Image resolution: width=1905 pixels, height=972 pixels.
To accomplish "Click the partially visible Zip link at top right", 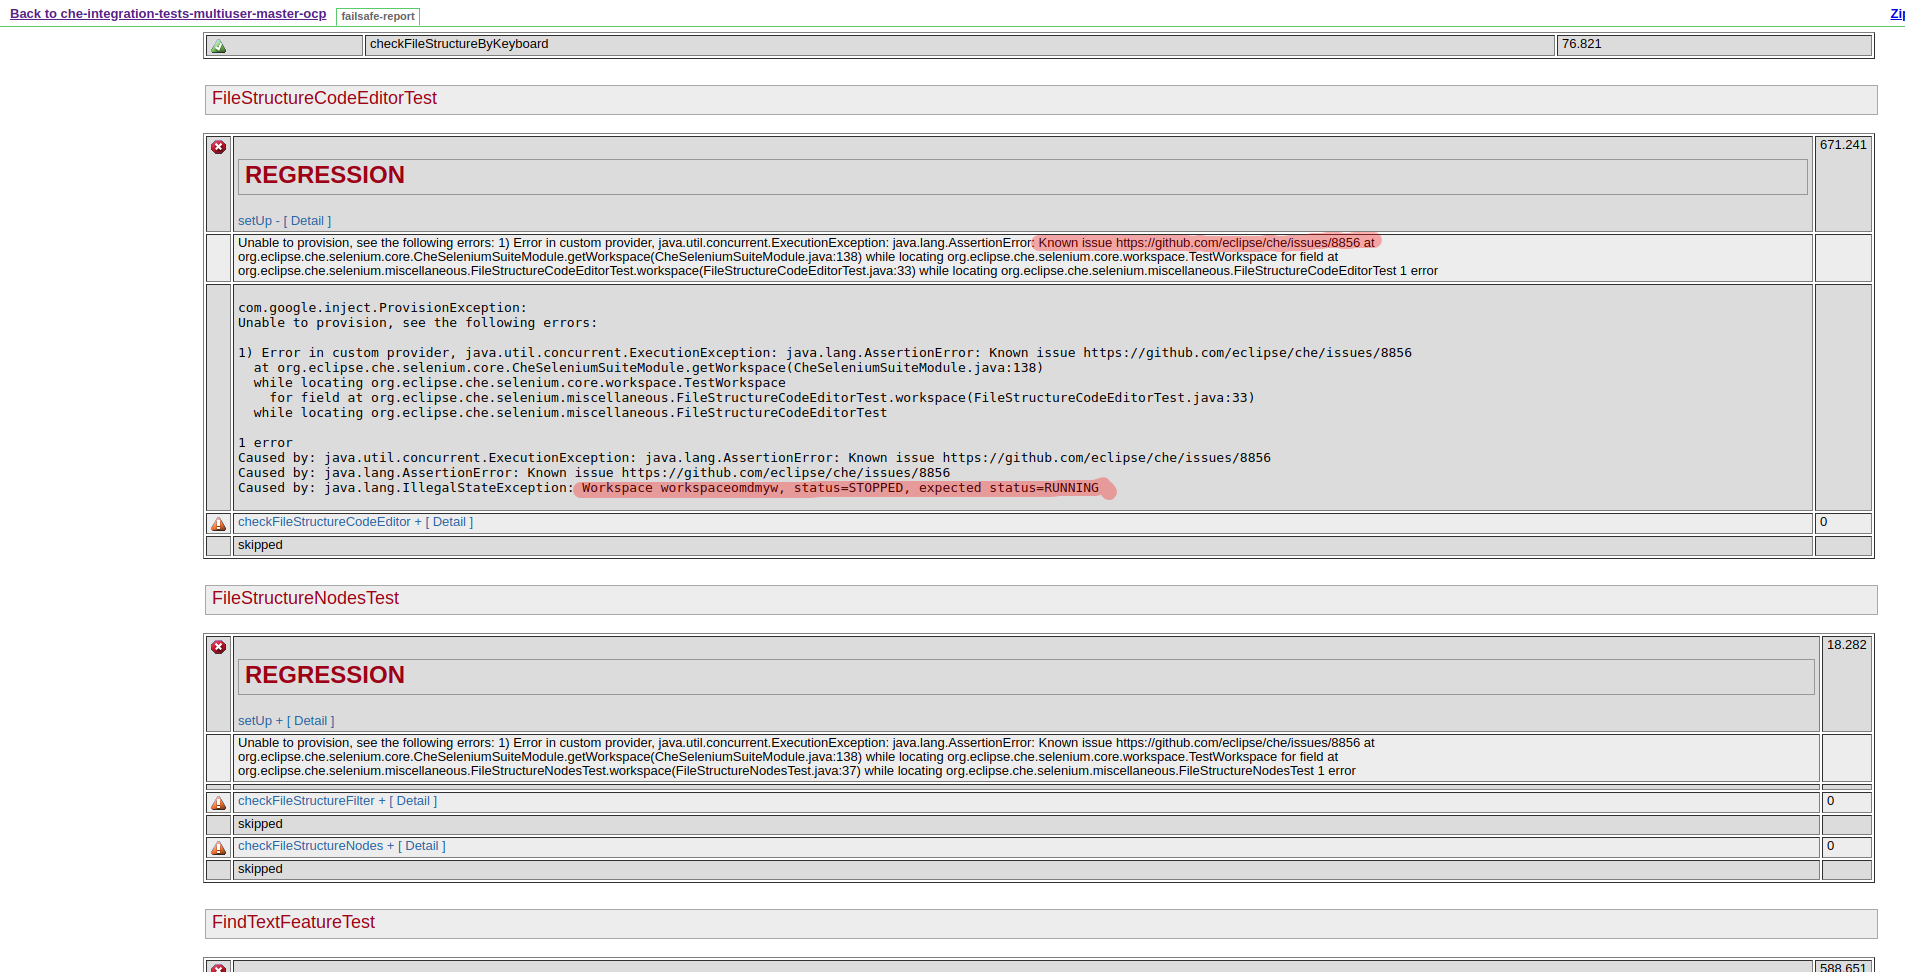I will tap(1897, 14).
